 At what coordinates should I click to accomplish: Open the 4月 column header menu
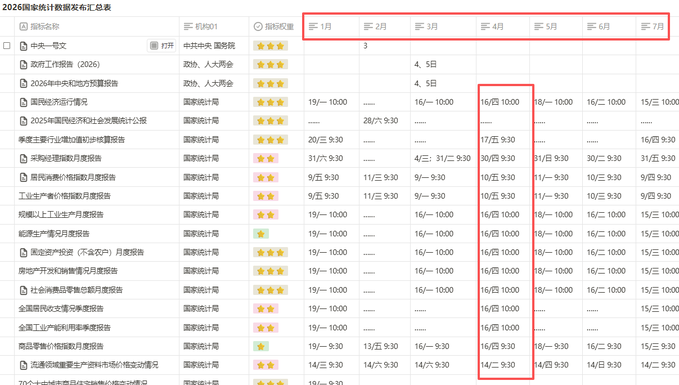click(503, 26)
